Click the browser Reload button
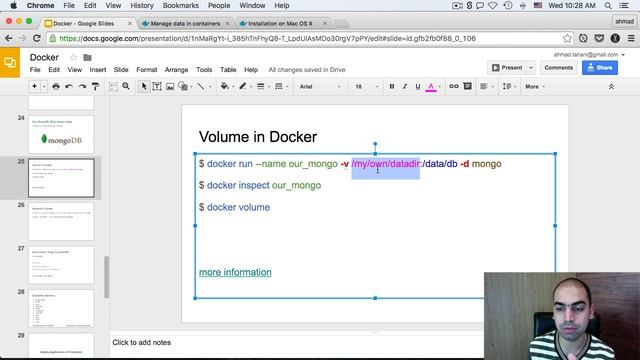Viewport: 640px width, 360px height. click(x=37, y=38)
